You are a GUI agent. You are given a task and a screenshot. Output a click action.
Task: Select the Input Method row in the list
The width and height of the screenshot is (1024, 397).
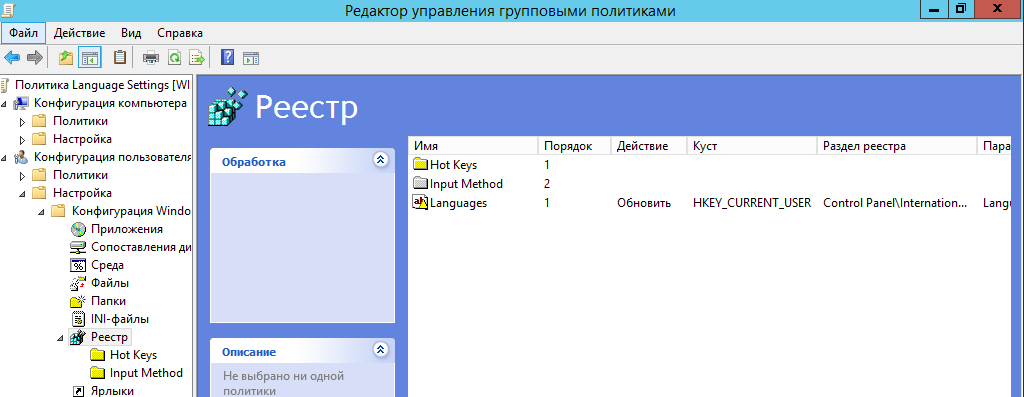(x=710, y=183)
